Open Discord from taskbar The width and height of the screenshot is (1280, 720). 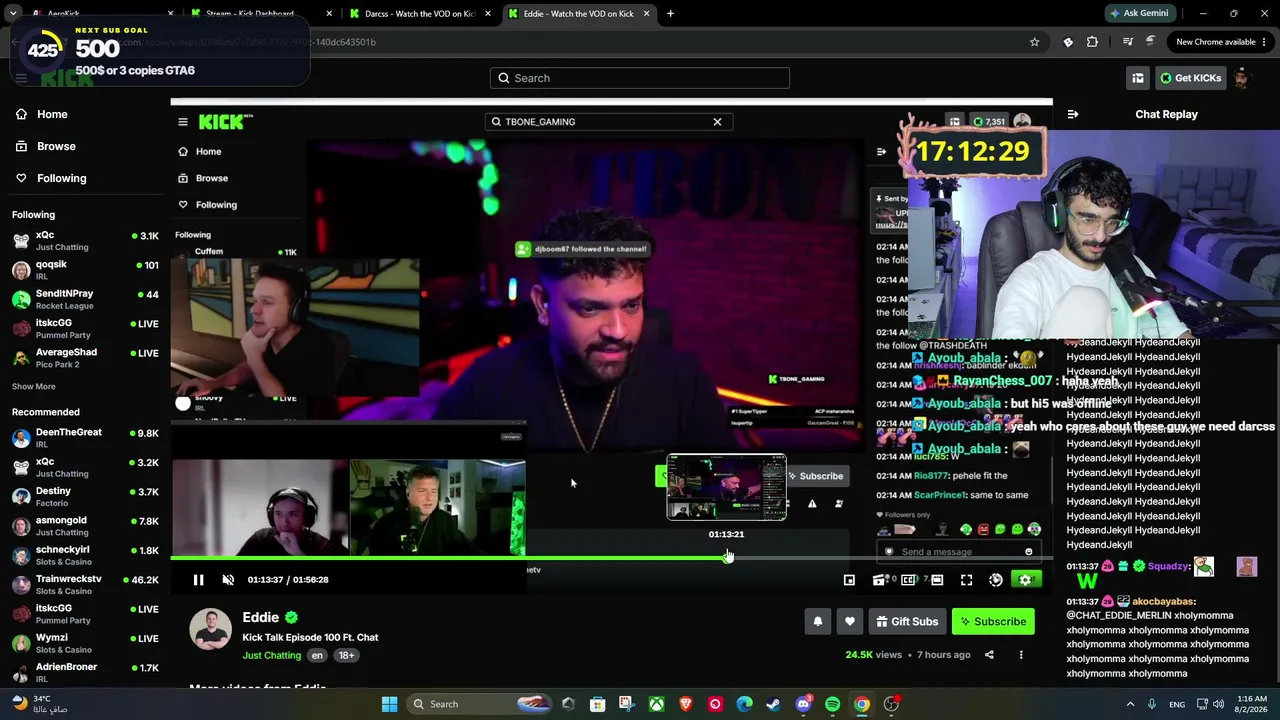click(803, 704)
